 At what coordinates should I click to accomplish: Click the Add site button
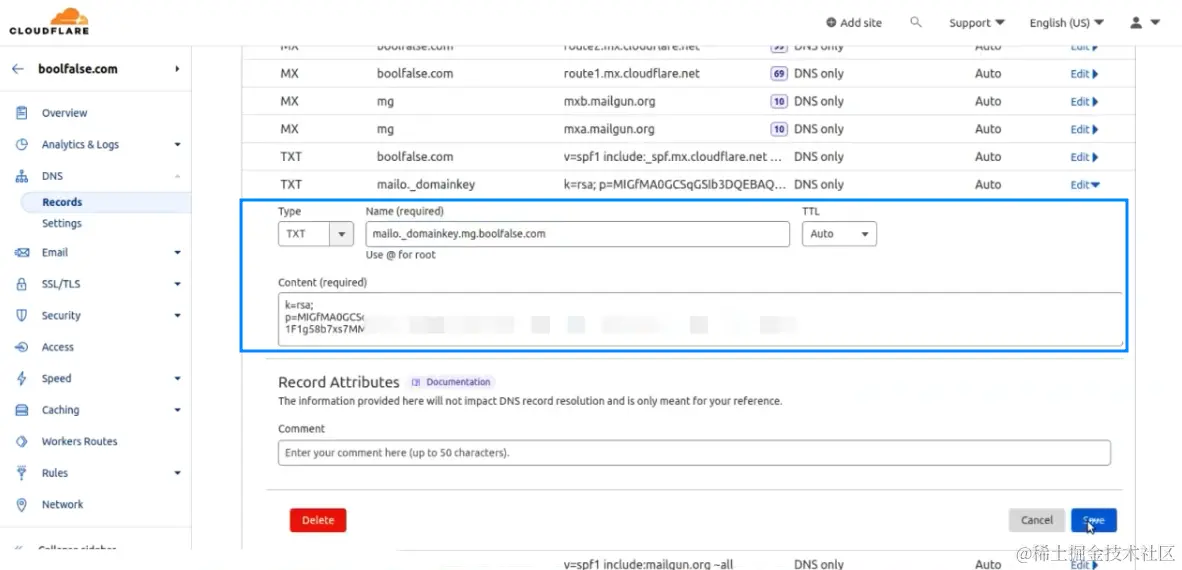[x=853, y=23]
